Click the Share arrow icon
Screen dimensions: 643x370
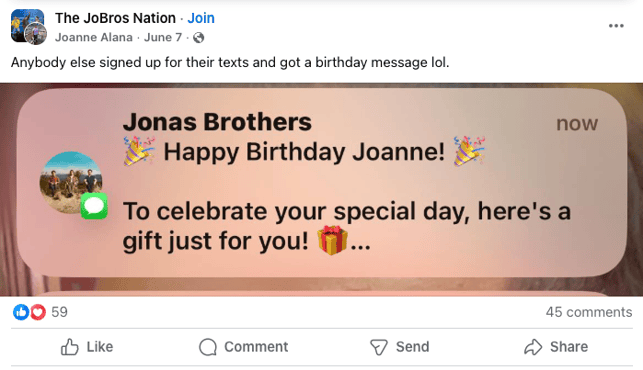click(x=533, y=347)
